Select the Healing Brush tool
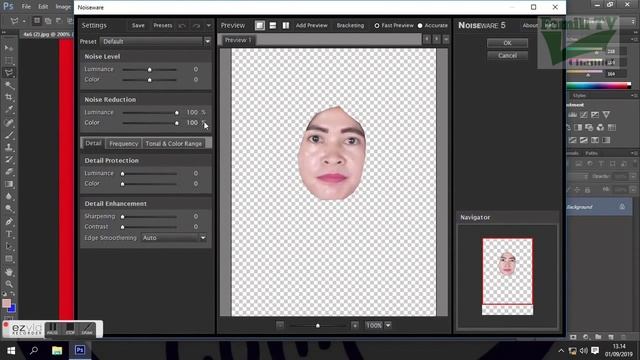This screenshot has height=360, width=640. (9, 122)
